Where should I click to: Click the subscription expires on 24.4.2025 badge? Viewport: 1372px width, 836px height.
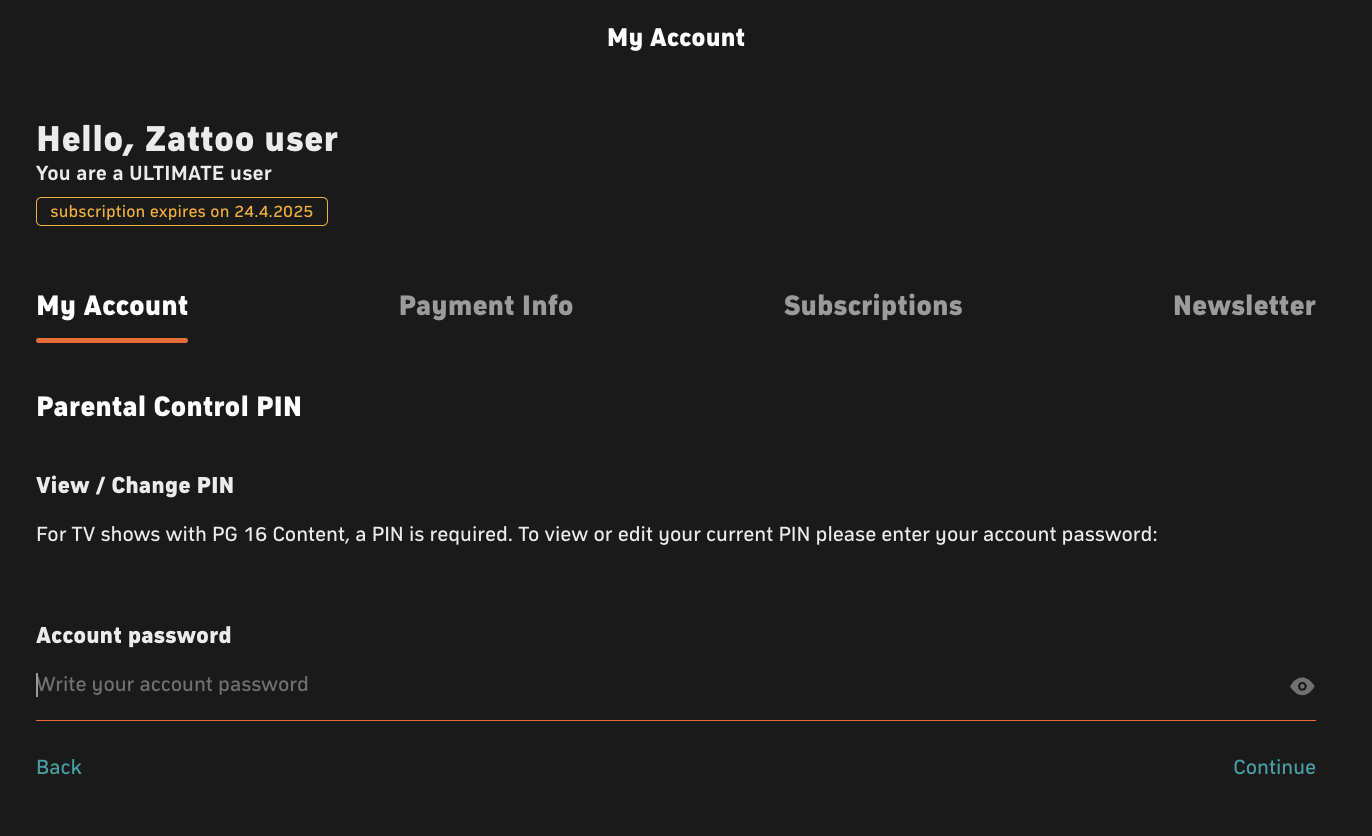pyautogui.click(x=182, y=212)
